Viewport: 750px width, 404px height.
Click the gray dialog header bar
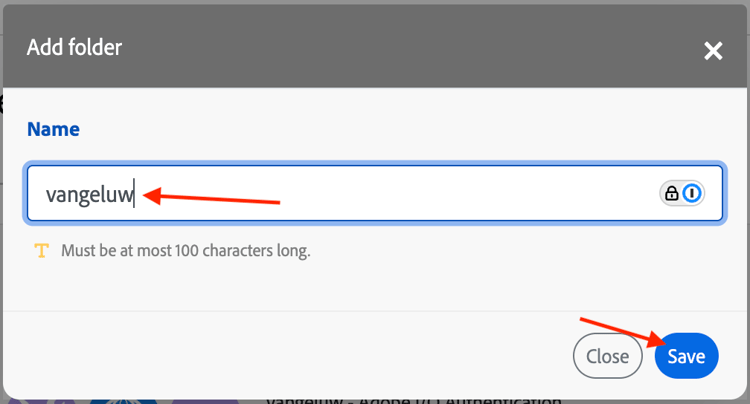375,46
